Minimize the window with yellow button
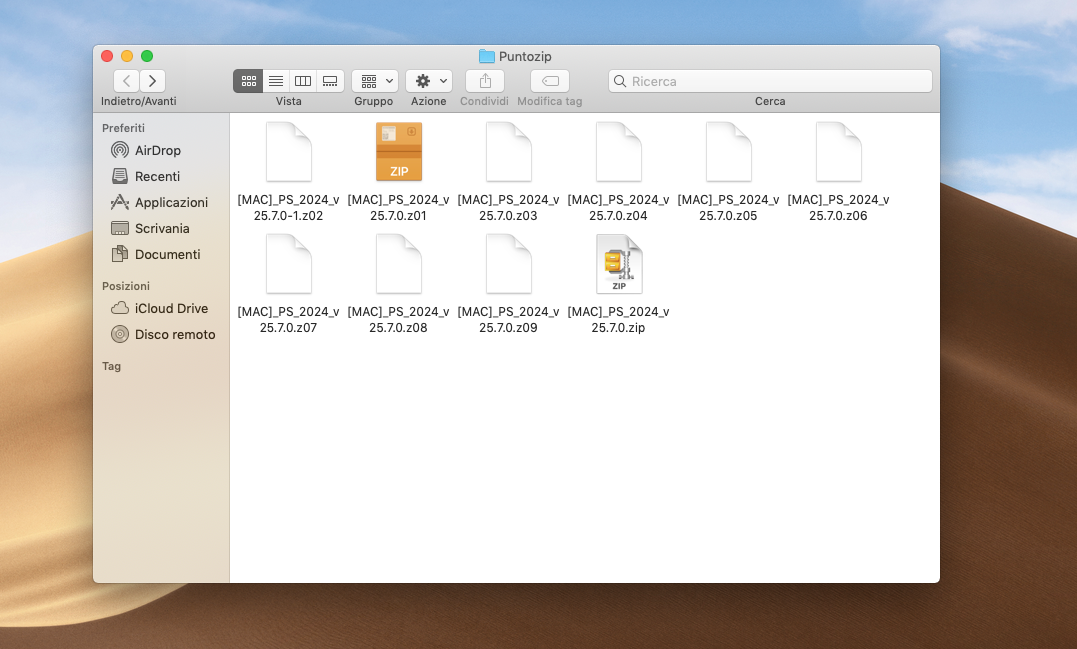The width and height of the screenshot is (1077, 649). 126,56
